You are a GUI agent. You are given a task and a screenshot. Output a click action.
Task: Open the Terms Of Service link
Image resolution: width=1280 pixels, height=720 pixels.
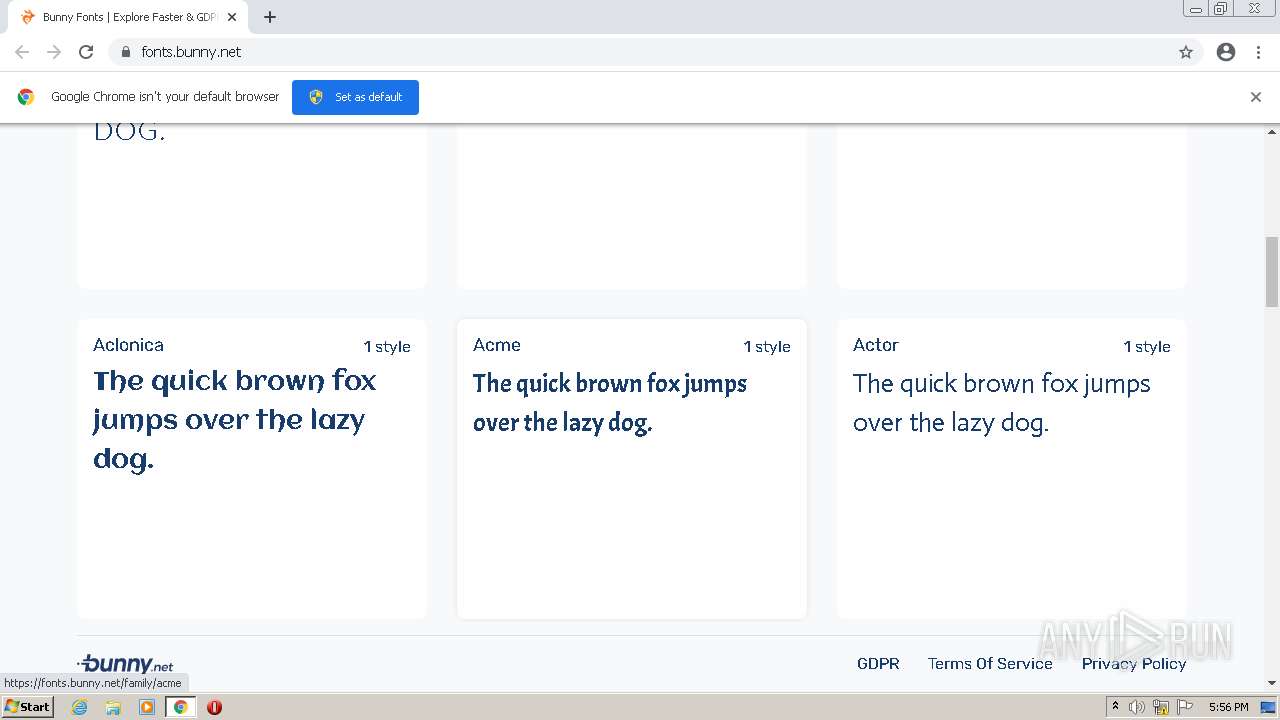coord(990,663)
